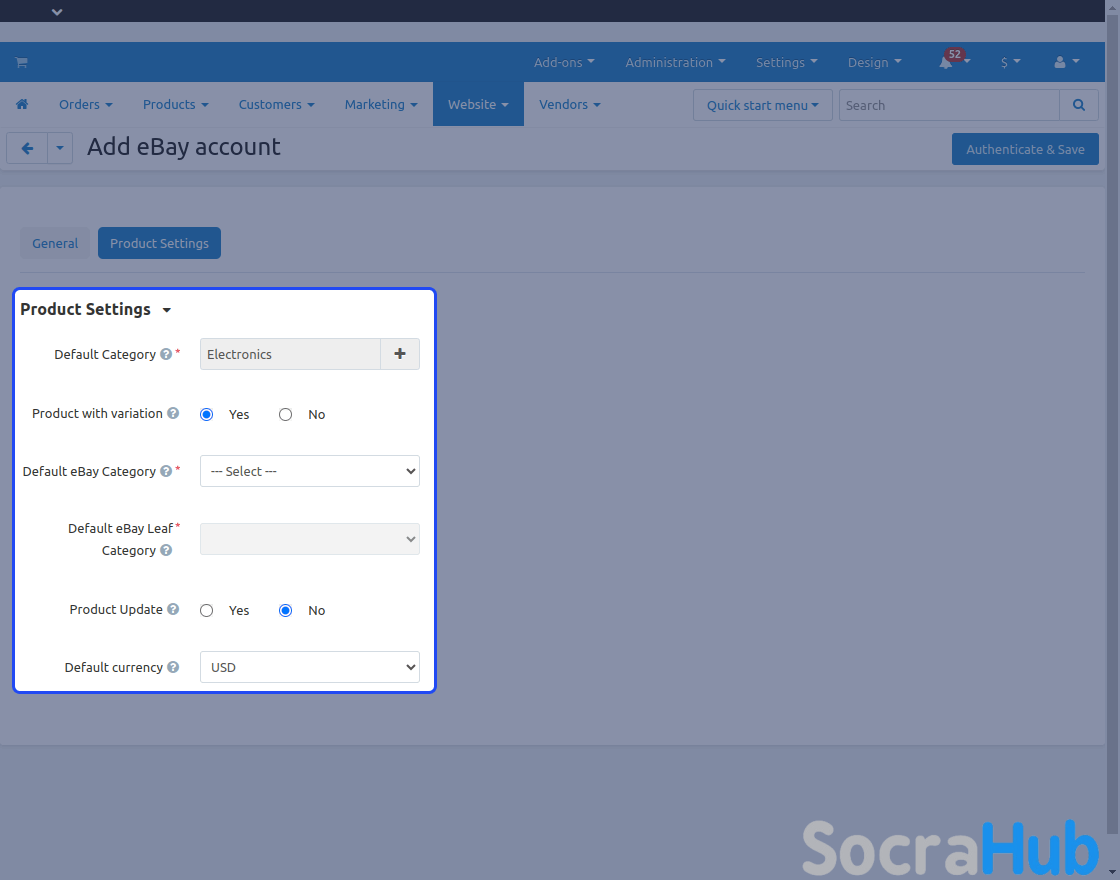Open the Marketing menu

pyautogui.click(x=381, y=104)
